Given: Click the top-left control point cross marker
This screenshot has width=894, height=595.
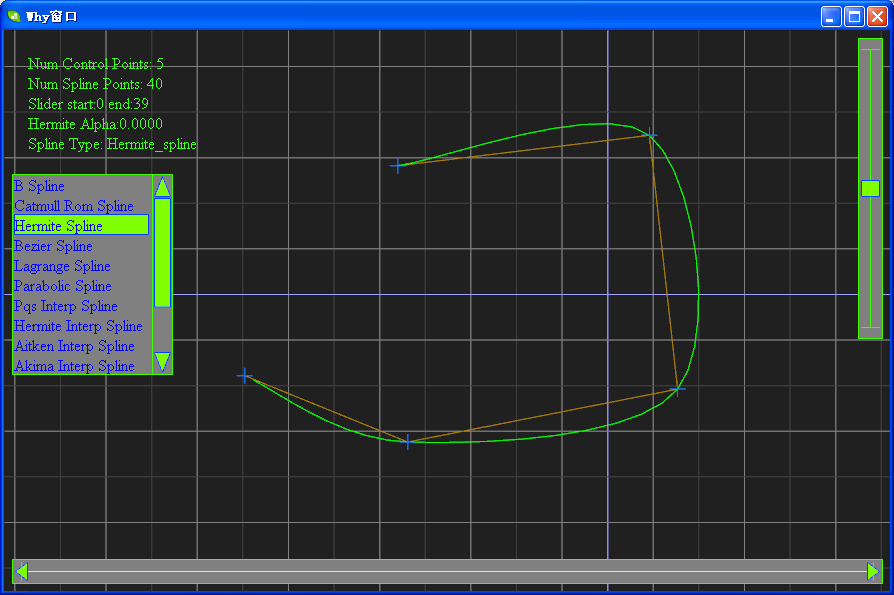Looking at the screenshot, I should pyautogui.click(x=397, y=166).
